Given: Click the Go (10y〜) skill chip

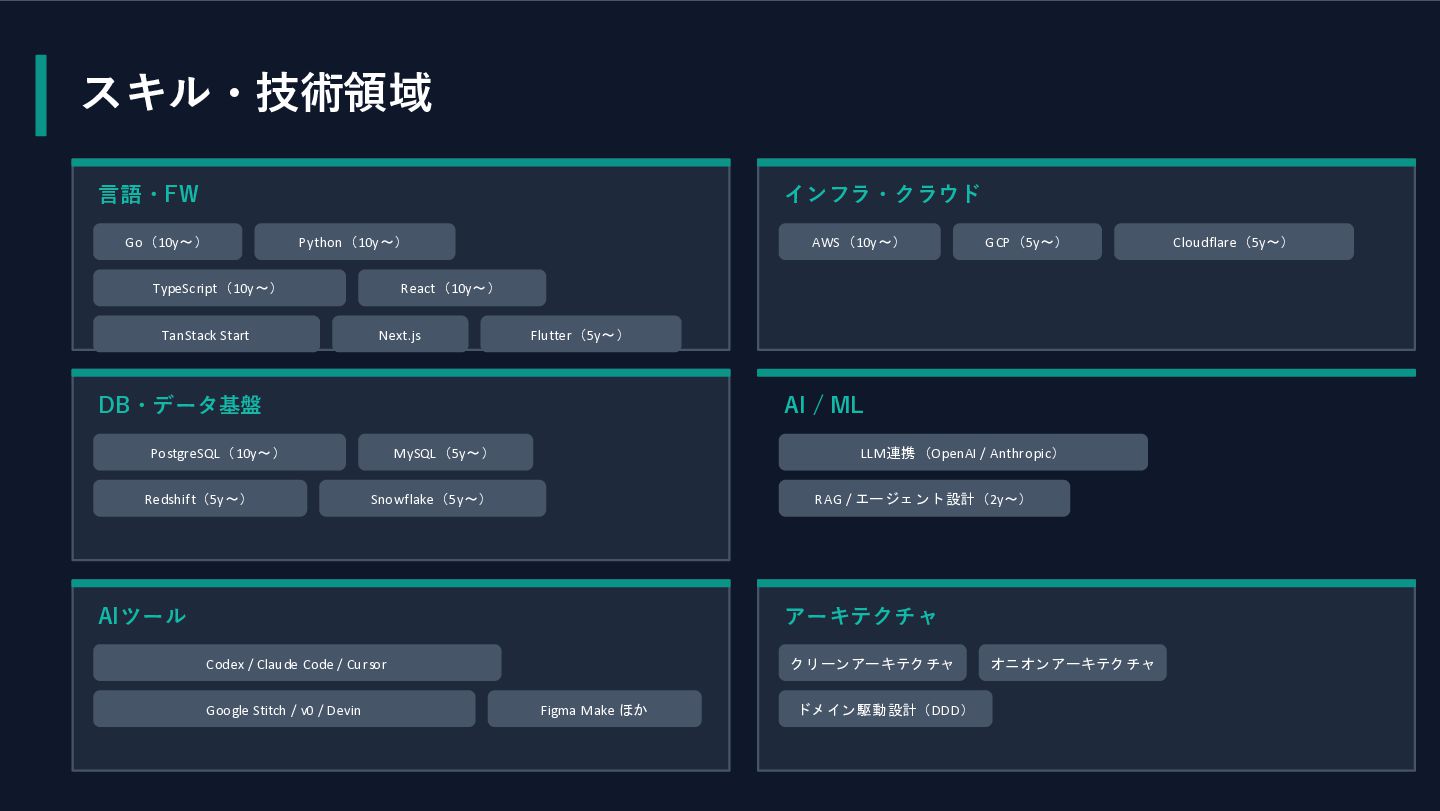Looking at the screenshot, I should click(167, 242).
